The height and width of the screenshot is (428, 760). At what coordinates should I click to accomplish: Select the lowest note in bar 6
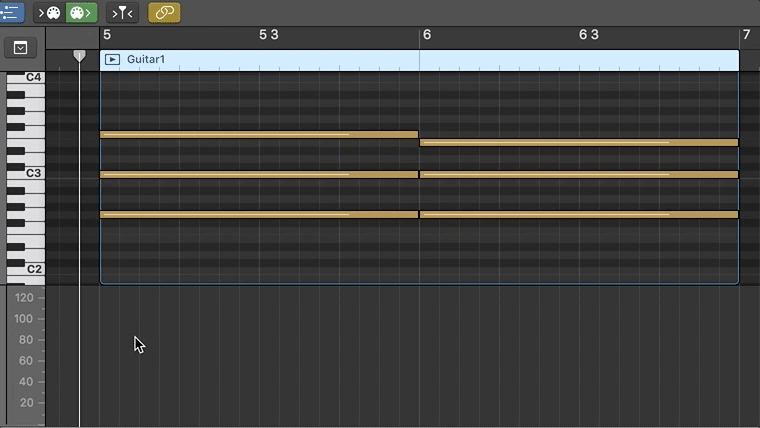[x=578, y=214]
